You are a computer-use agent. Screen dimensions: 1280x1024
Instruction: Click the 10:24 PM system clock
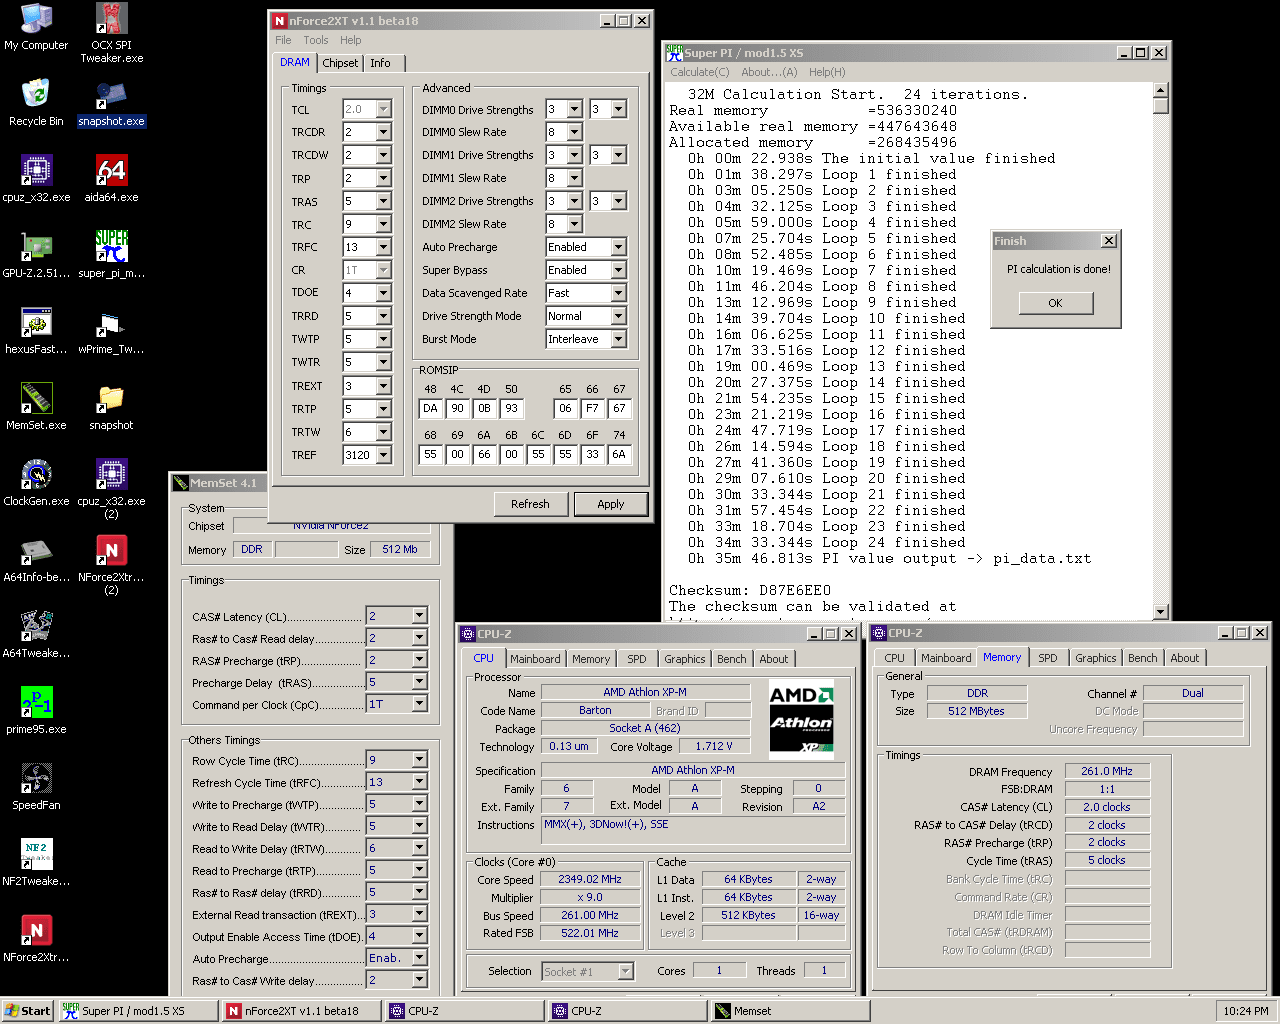click(x=1246, y=1011)
